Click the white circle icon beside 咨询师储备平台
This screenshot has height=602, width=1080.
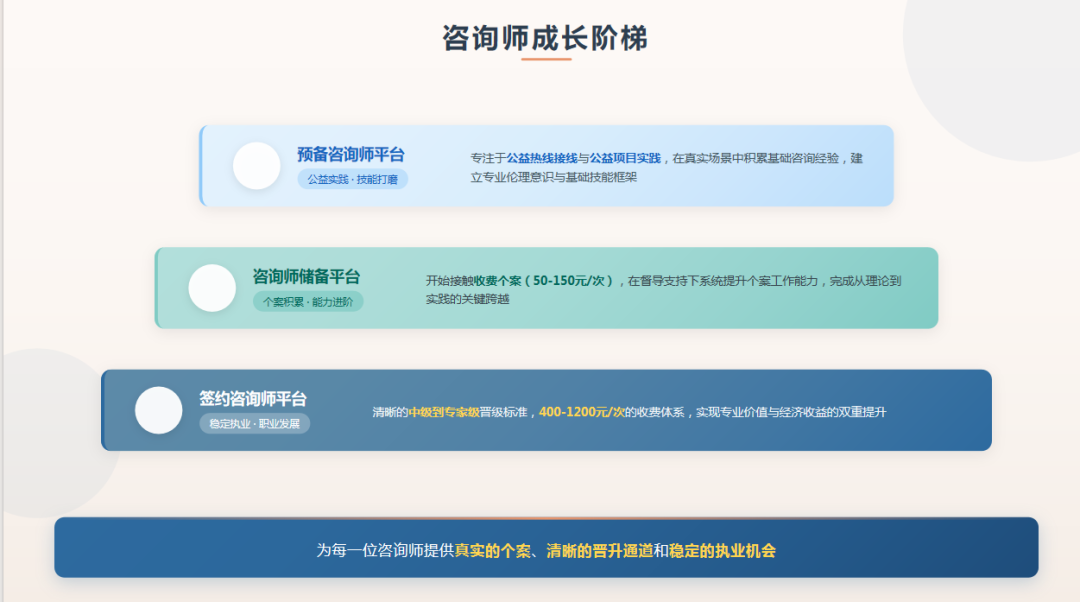[x=212, y=288]
